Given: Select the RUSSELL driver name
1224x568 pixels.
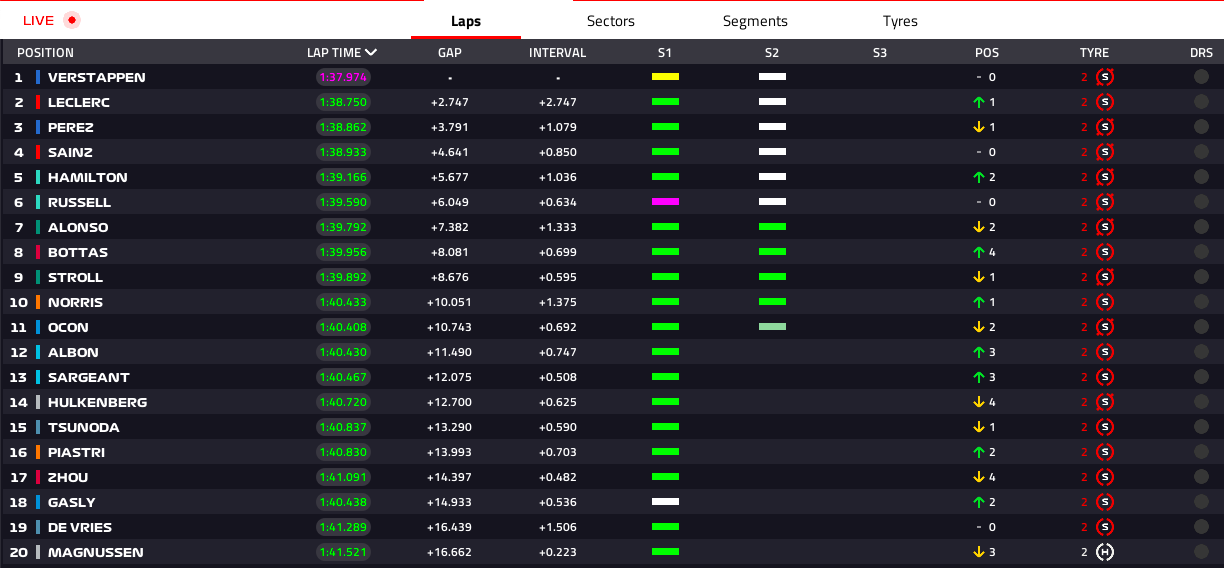Looking at the screenshot, I should click(79, 202).
